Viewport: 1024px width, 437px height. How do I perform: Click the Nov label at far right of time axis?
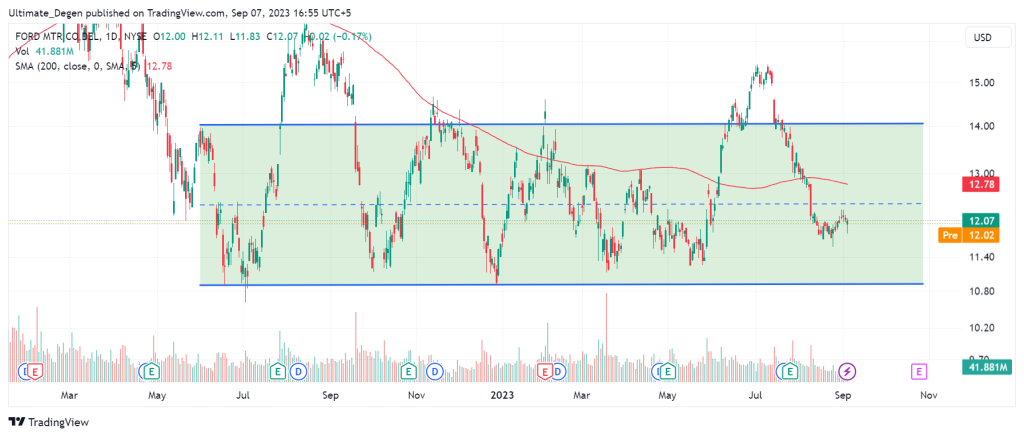point(929,395)
